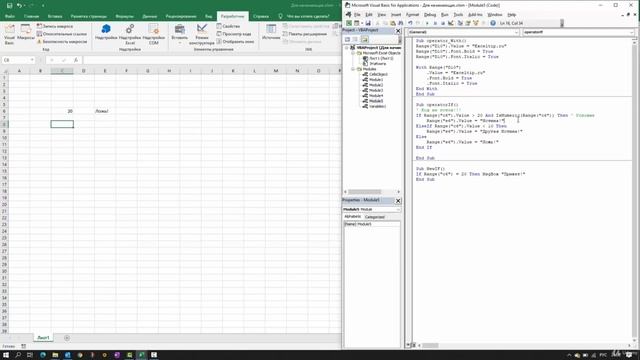Save the Excel workbook from quick access
The height and width of the screenshot is (360, 640).
9,6
